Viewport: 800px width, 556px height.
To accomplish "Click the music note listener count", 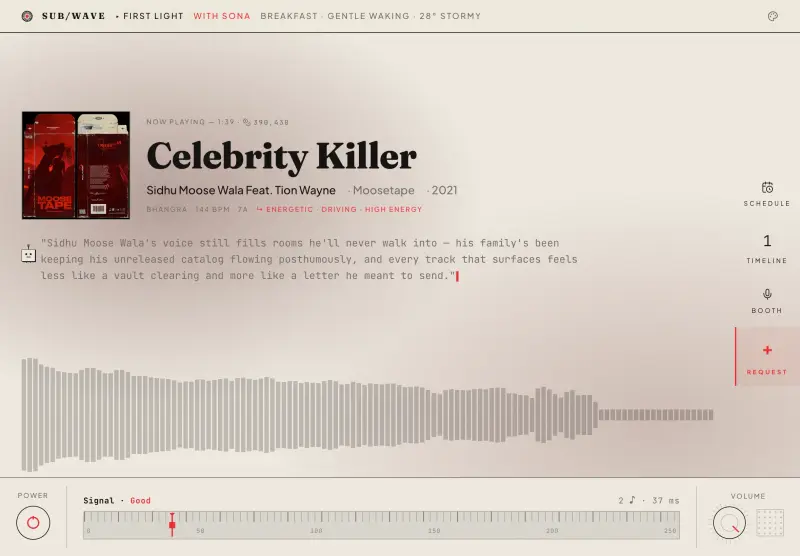I will [x=627, y=500].
